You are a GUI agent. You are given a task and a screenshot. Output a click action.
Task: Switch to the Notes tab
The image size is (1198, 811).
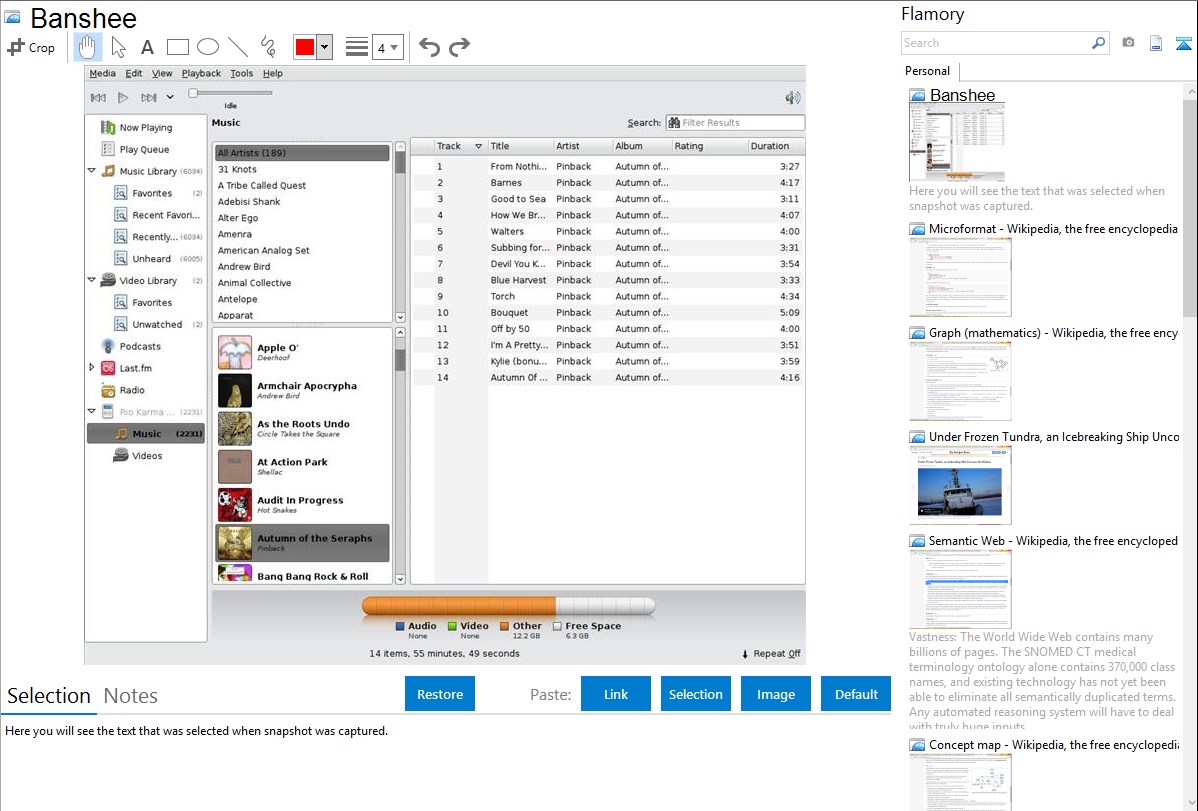131,696
